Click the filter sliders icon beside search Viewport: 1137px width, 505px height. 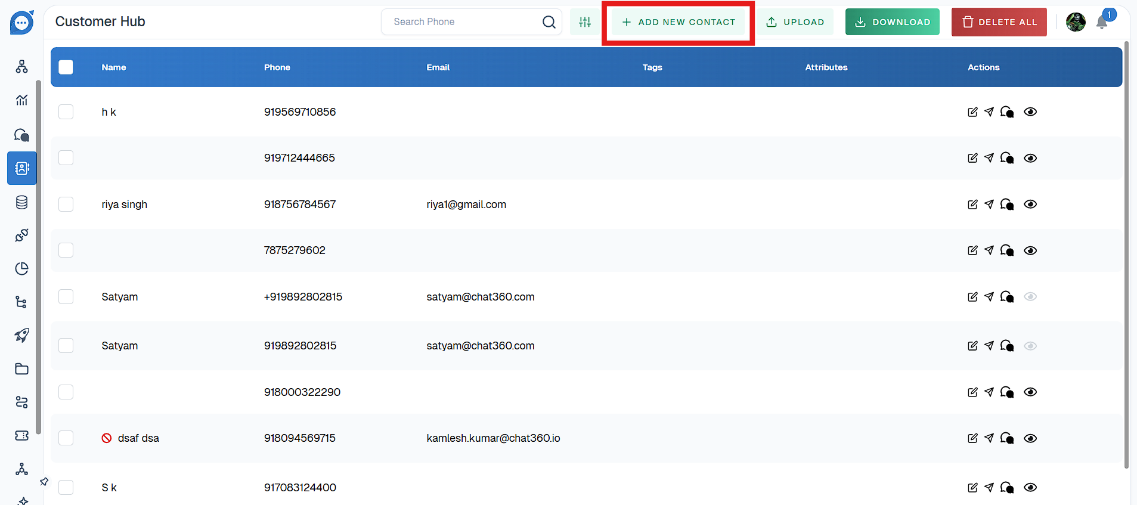[585, 22]
